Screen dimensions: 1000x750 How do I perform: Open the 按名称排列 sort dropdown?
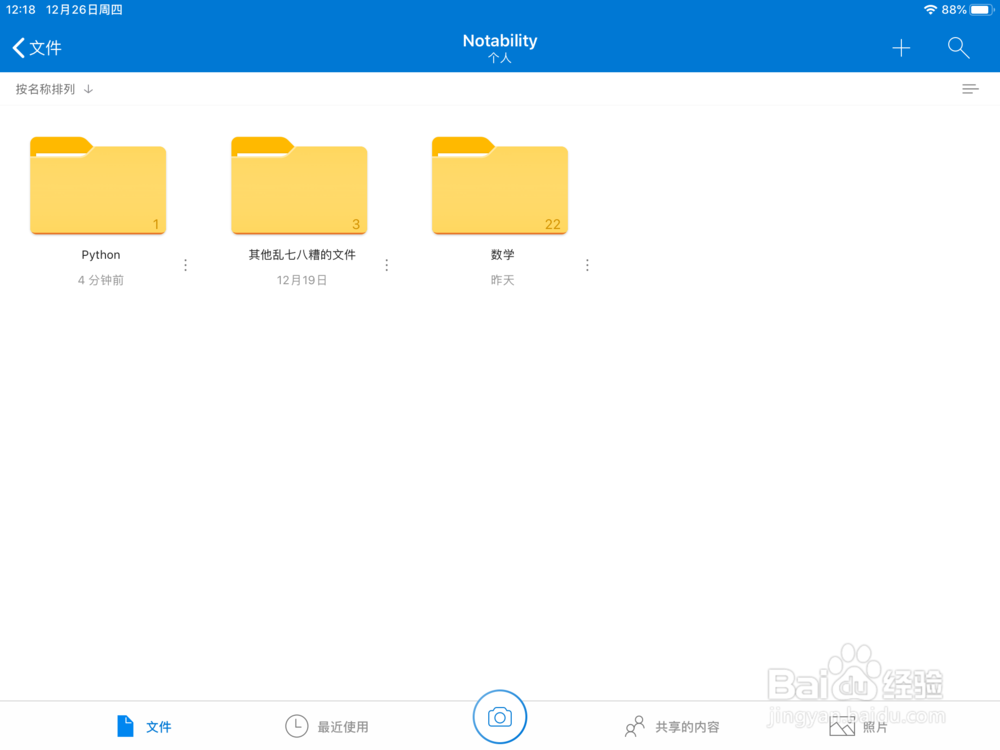pos(54,89)
